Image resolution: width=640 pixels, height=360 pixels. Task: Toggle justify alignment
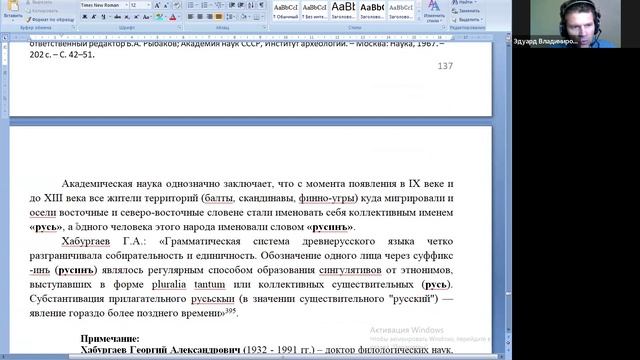point(219,17)
